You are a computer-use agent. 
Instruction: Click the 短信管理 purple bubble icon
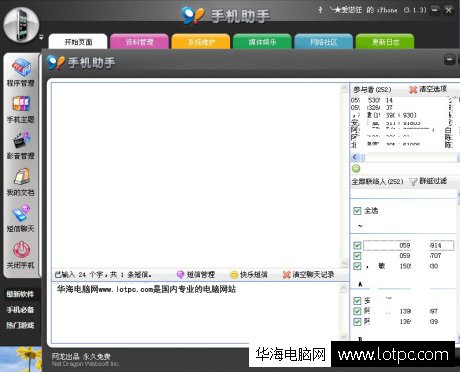[x=180, y=275]
